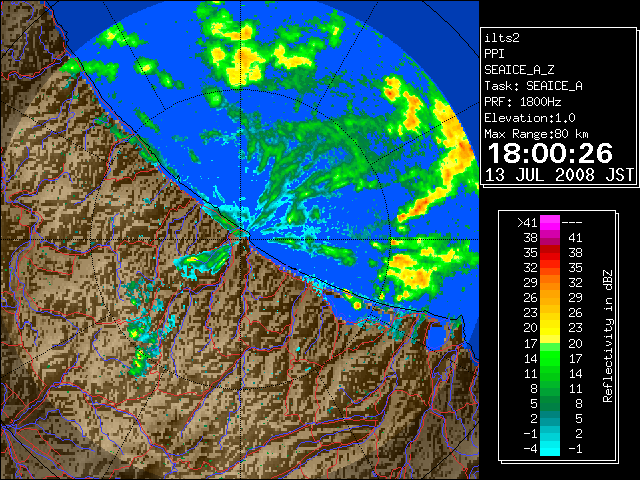The height and width of the screenshot is (480, 640).
Task: Click the SEAICE_A_Z product label
Action: point(519,70)
